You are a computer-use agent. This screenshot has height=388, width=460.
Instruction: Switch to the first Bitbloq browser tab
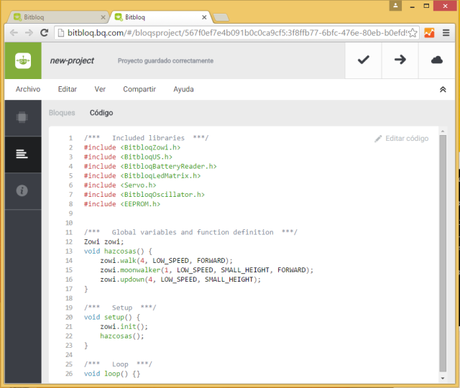(57, 17)
